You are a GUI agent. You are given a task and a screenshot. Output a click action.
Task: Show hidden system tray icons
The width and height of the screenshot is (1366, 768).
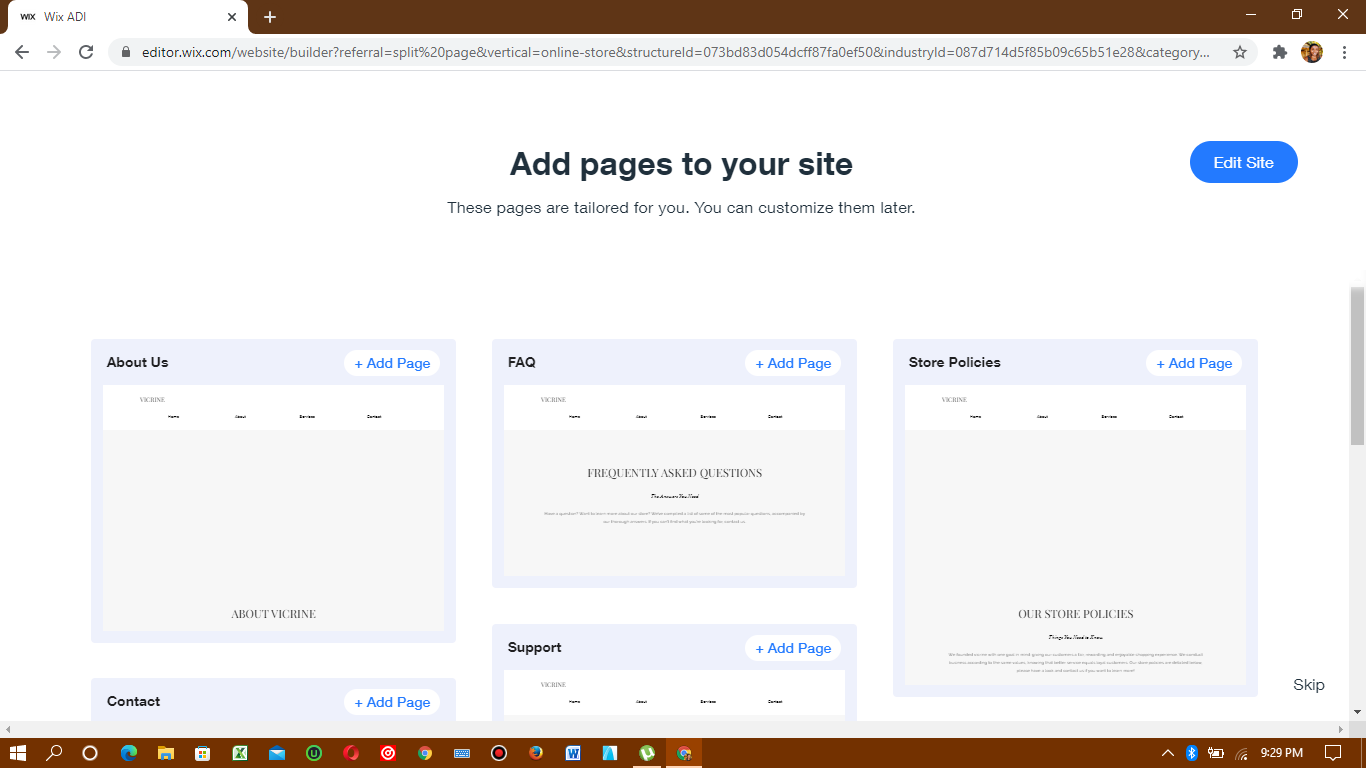1167,753
